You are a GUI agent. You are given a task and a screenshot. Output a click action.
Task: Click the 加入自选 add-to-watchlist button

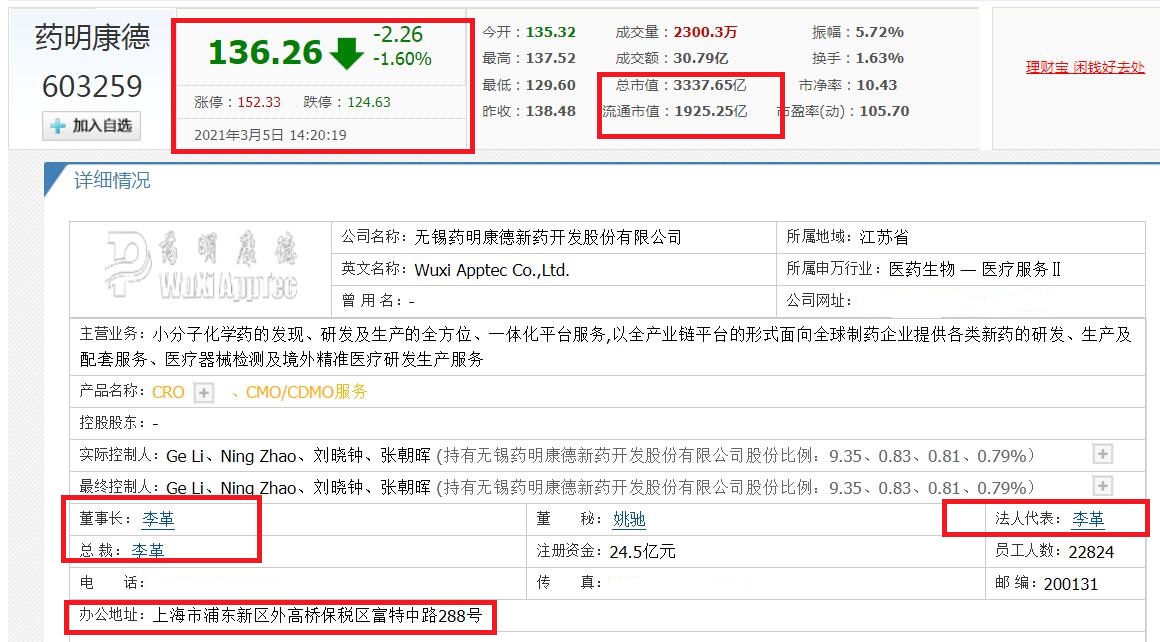[x=91, y=126]
